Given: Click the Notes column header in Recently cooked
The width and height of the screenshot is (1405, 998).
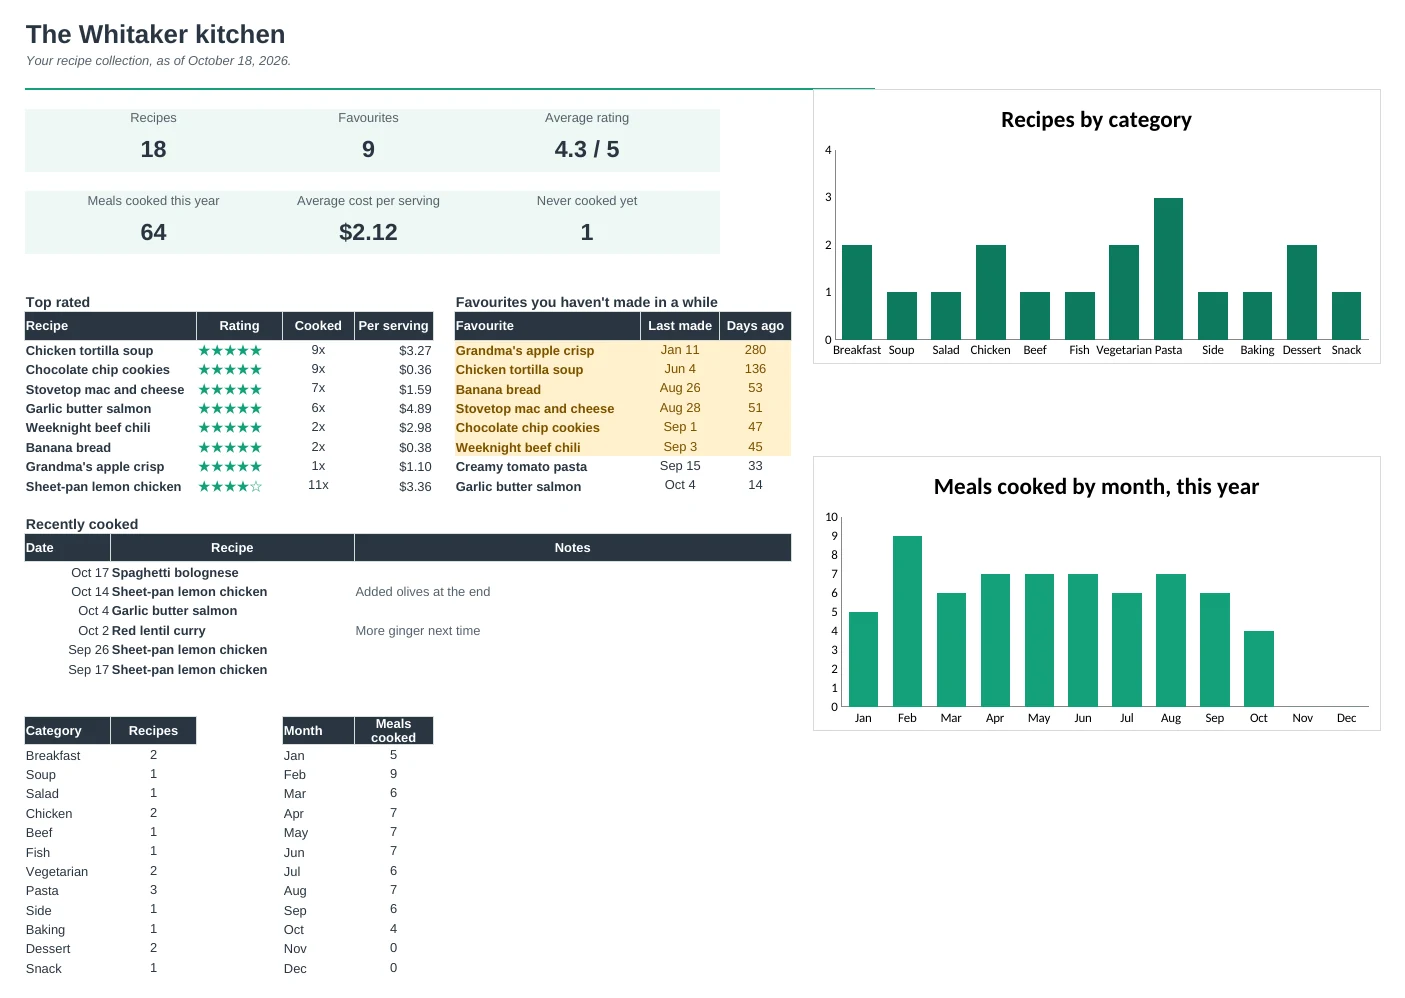Looking at the screenshot, I should (573, 548).
